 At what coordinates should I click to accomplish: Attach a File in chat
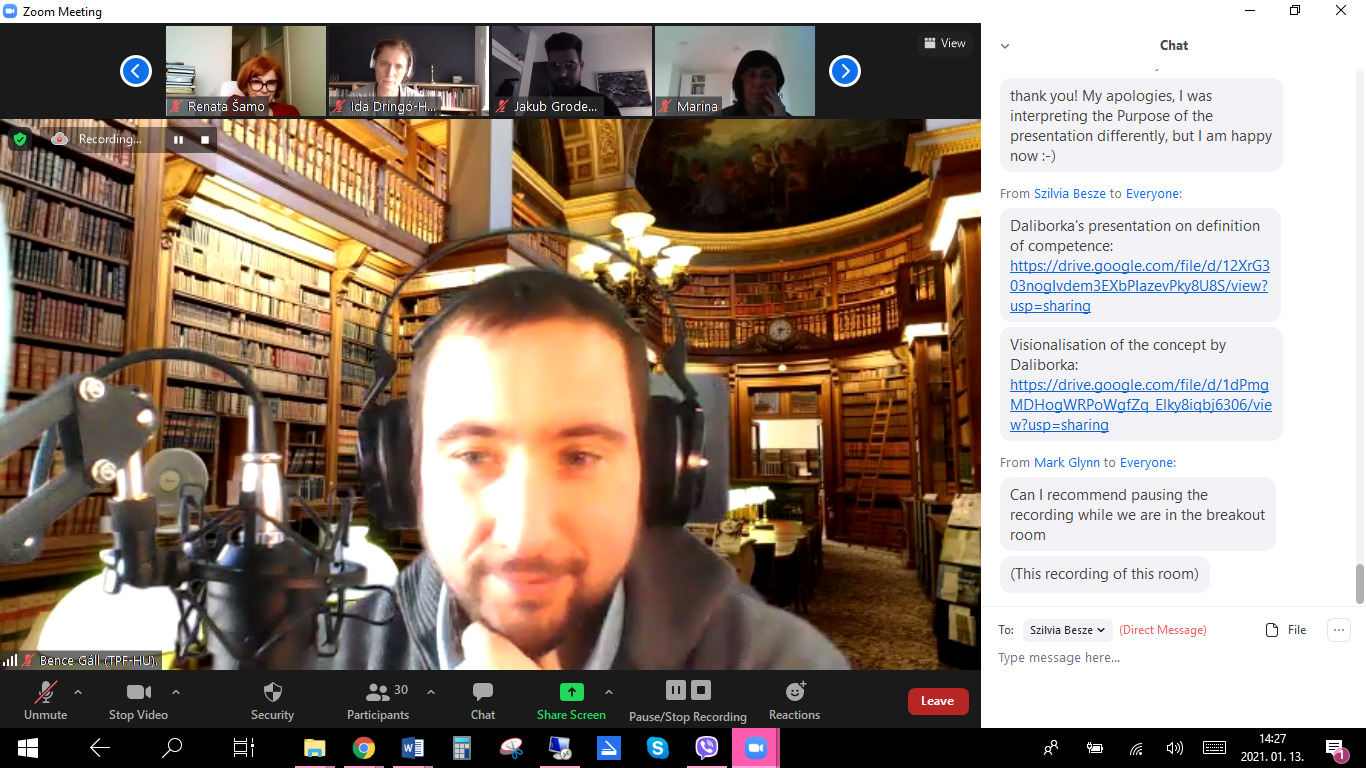point(1286,630)
